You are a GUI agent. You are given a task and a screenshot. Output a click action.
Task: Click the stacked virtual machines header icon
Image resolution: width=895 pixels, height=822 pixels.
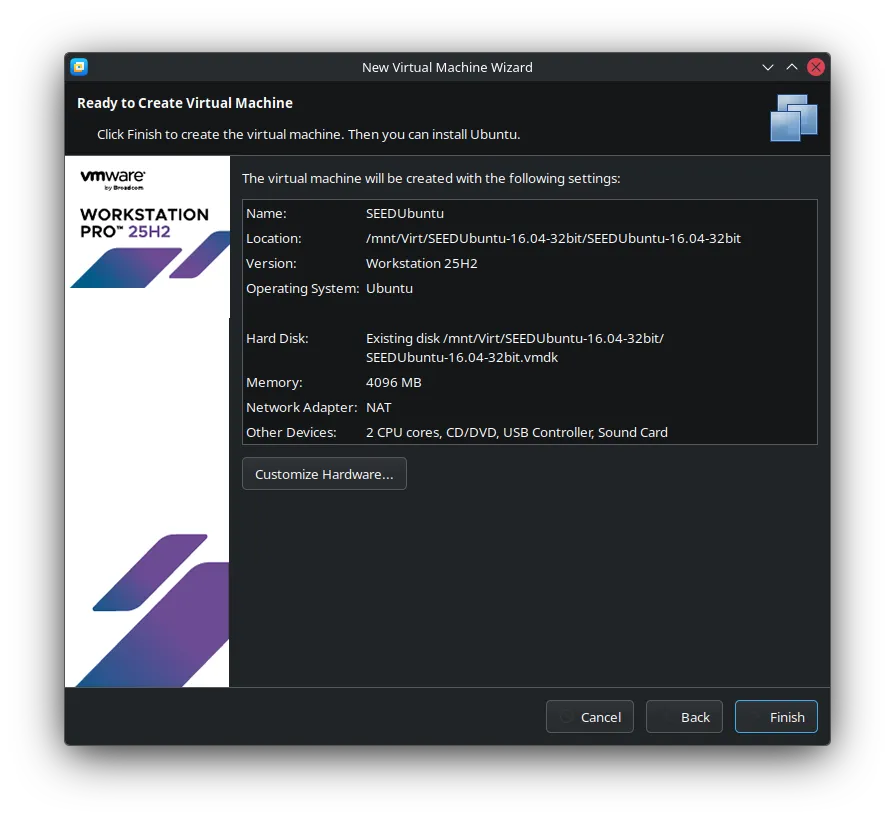794,117
